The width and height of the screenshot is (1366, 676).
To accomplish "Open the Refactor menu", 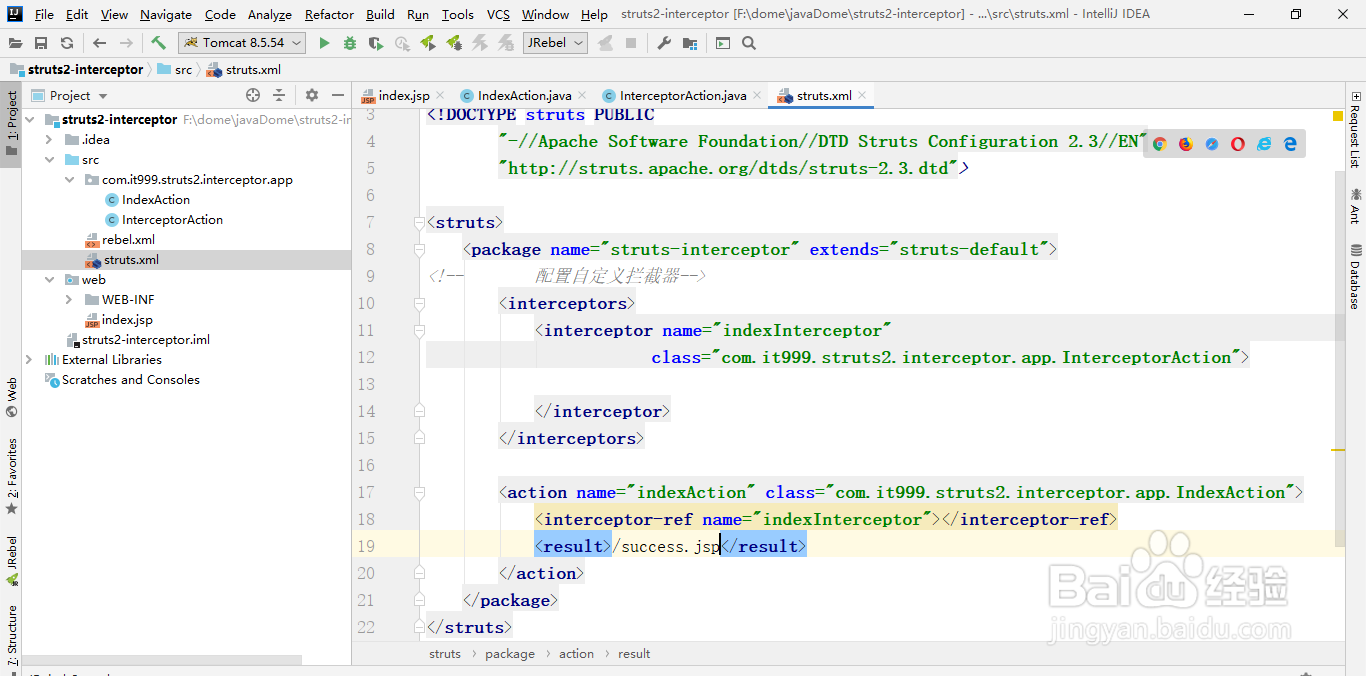I will tap(329, 14).
